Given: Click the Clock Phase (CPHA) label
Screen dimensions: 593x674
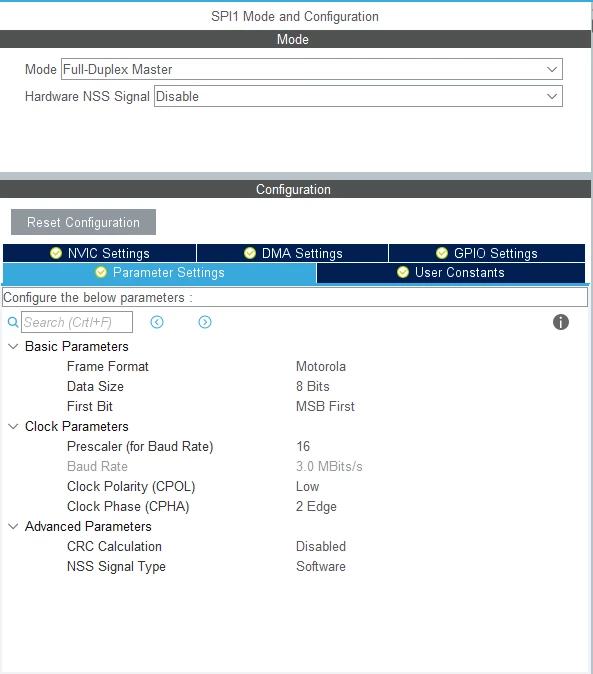Looking at the screenshot, I should pos(128,506).
